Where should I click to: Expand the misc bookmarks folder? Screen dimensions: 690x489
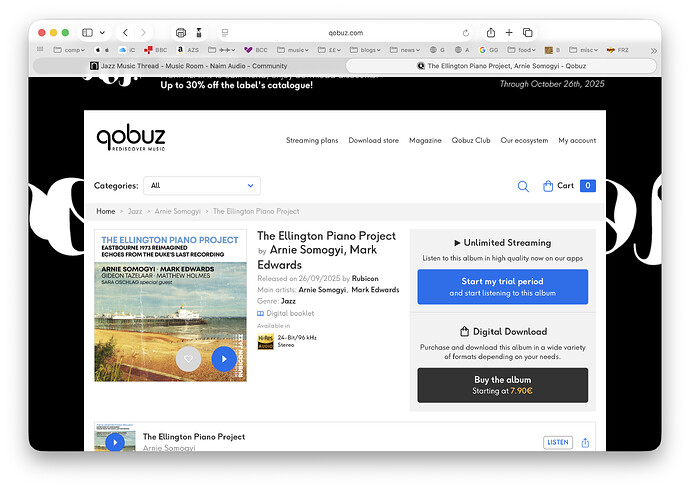point(584,50)
